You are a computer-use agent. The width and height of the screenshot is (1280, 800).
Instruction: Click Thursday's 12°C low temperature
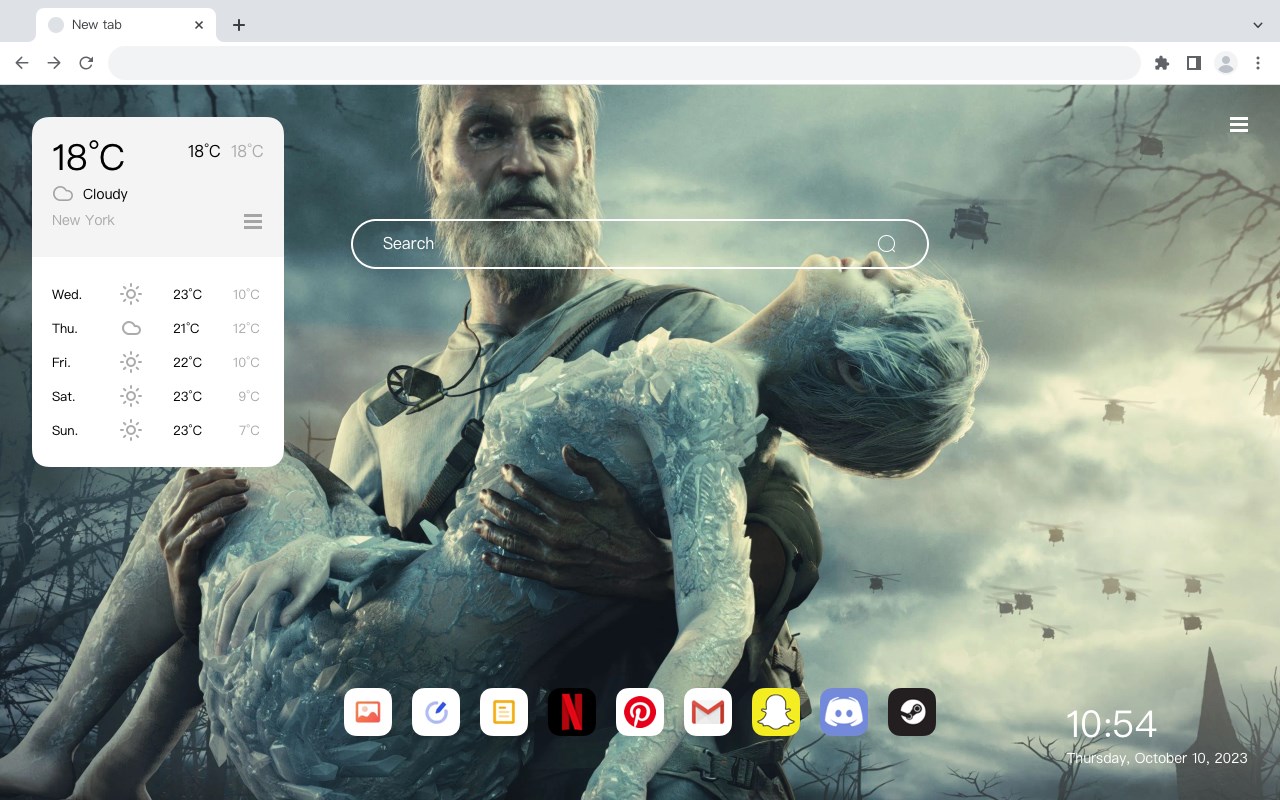[246, 328]
